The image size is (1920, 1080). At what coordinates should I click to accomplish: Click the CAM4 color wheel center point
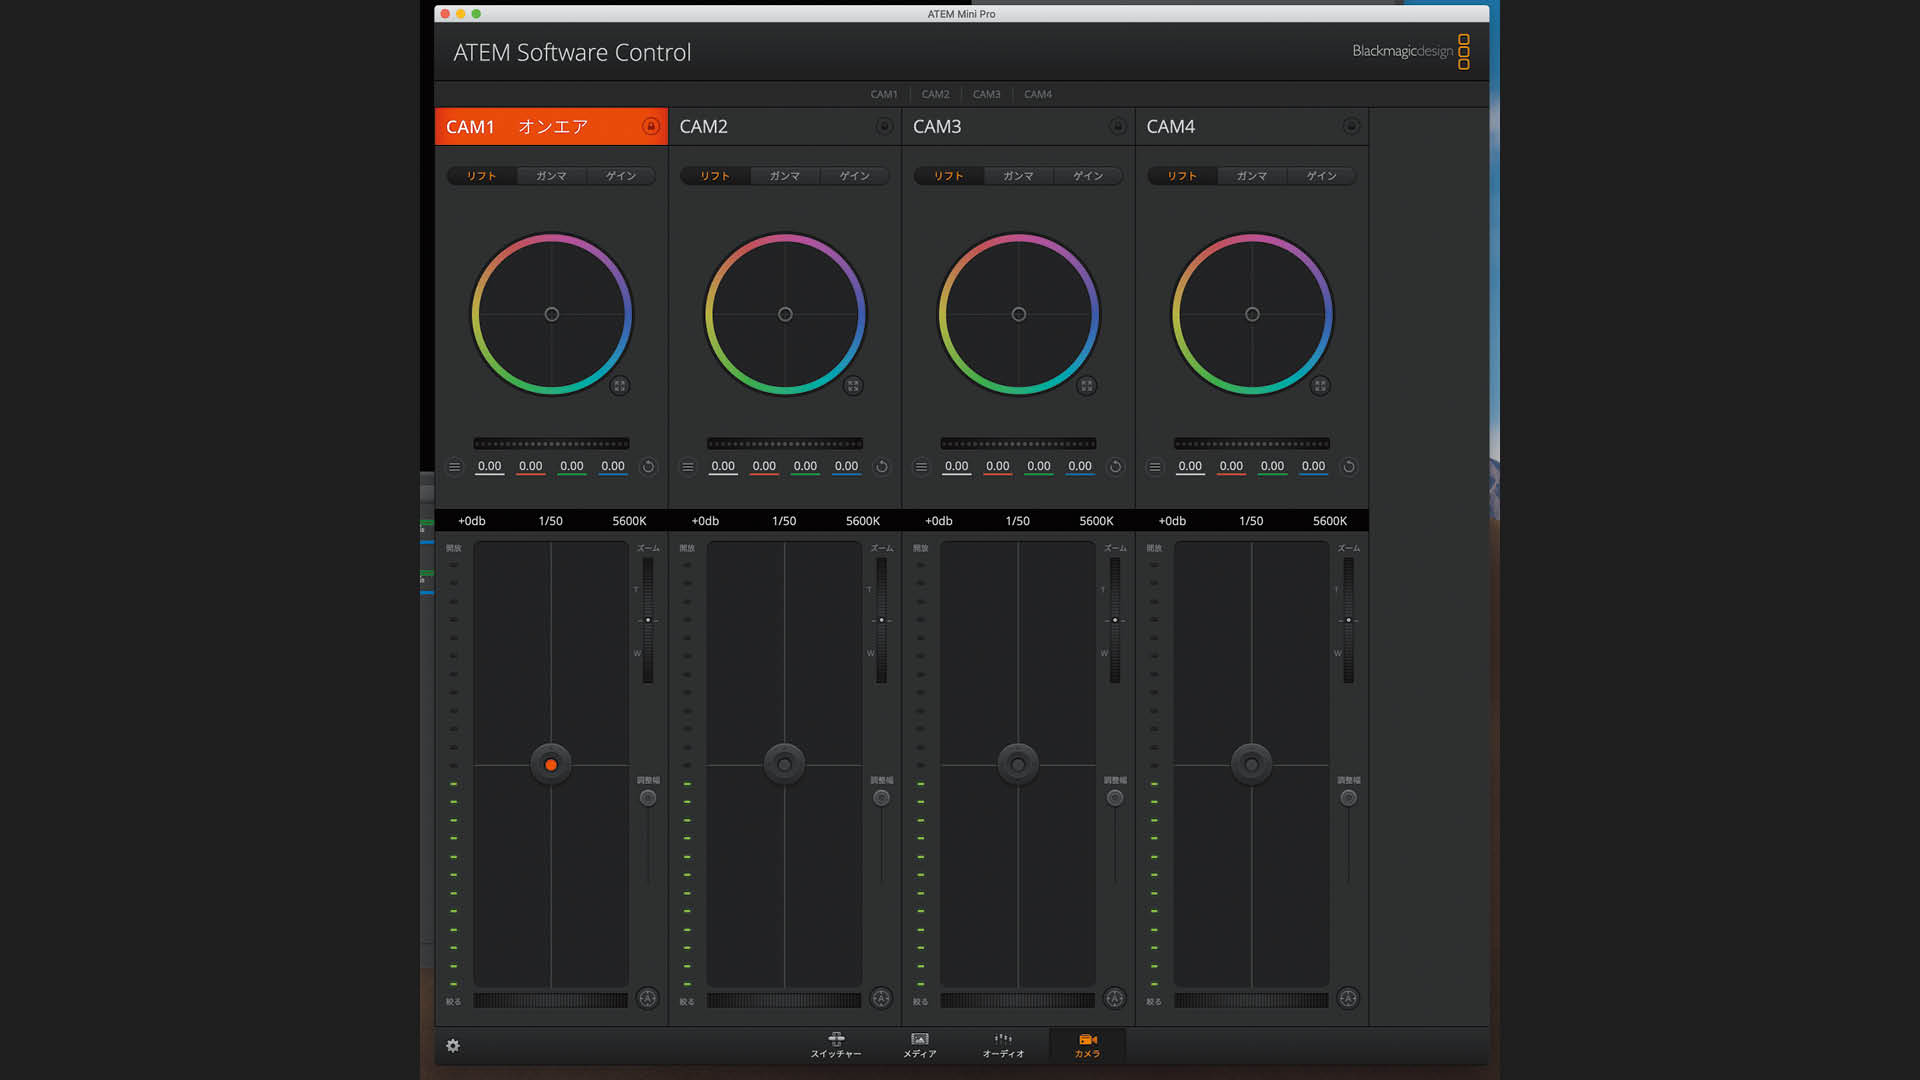coord(1252,314)
